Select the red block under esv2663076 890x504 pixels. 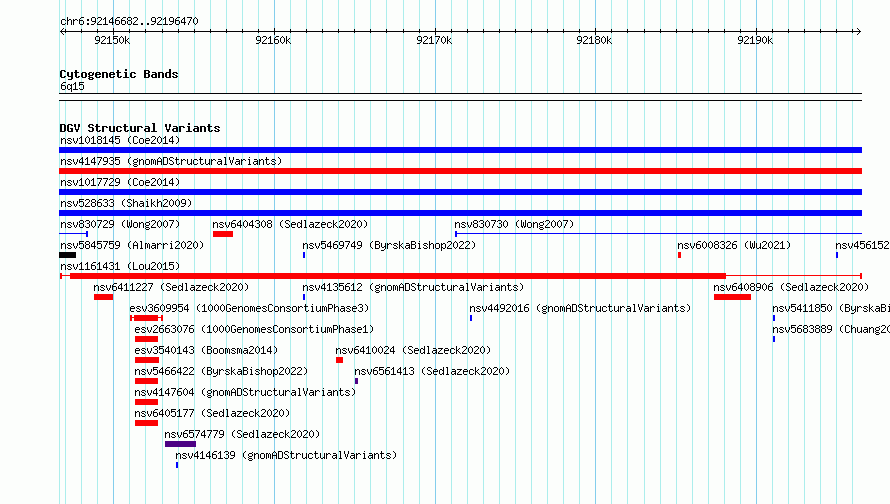pyautogui.click(x=146, y=339)
